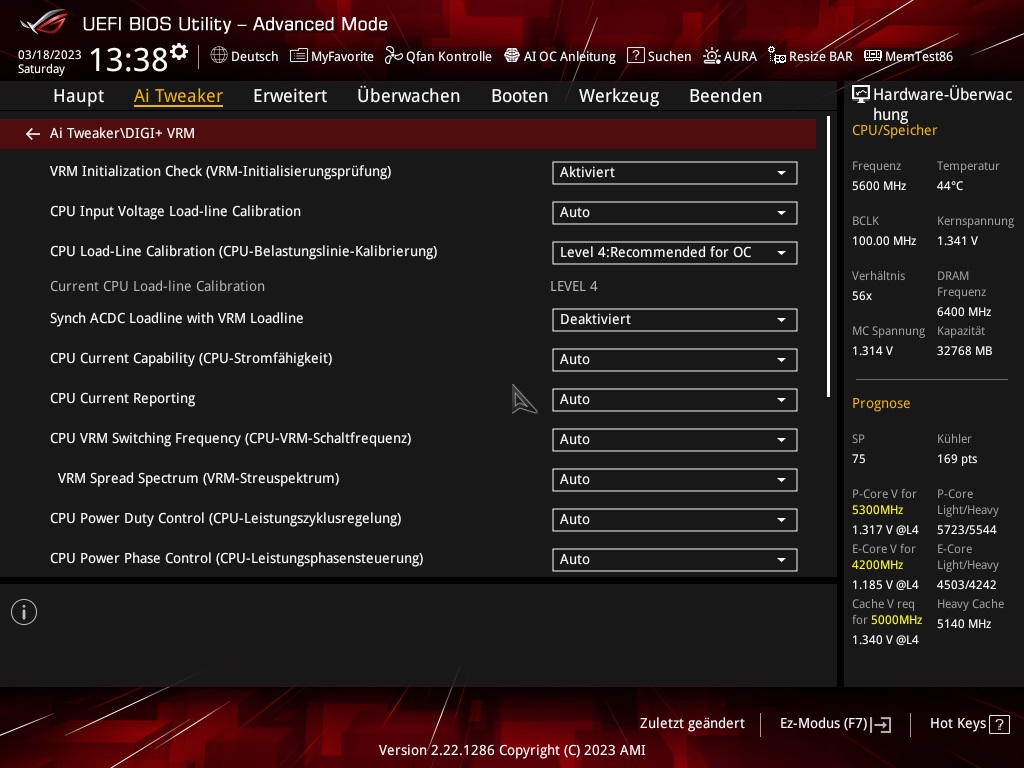Image resolution: width=1024 pixels, height=768 pixels.
Task: Switch to the Booten tab
Action: (519, 96)
